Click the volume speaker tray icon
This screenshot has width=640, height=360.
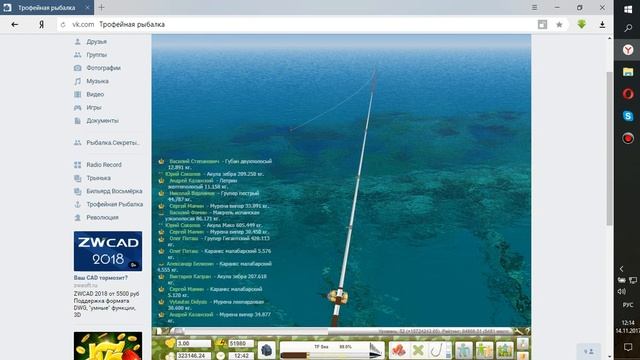pyautogui.click(x=622, y=291)
